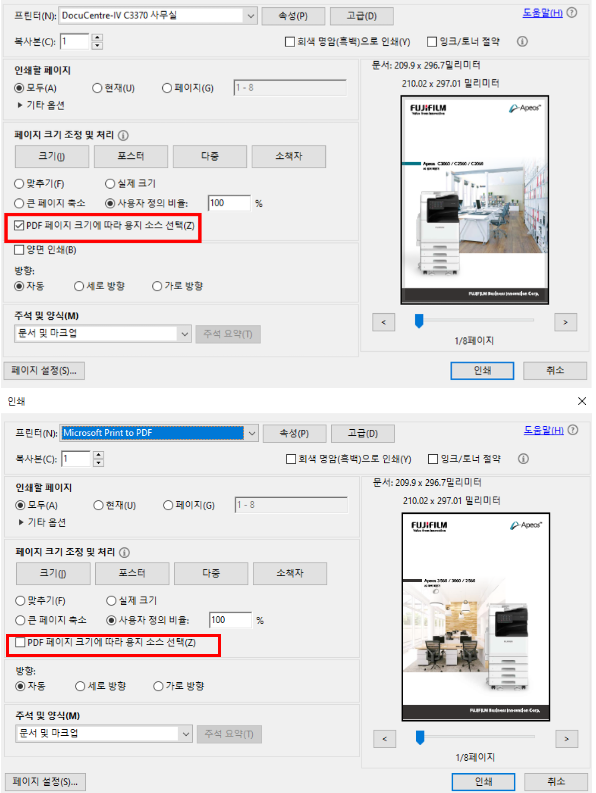Select 모두(A) radio in upper dialog
The height and width of the screenshot is (793, 596).
click(x=19, y=88)
